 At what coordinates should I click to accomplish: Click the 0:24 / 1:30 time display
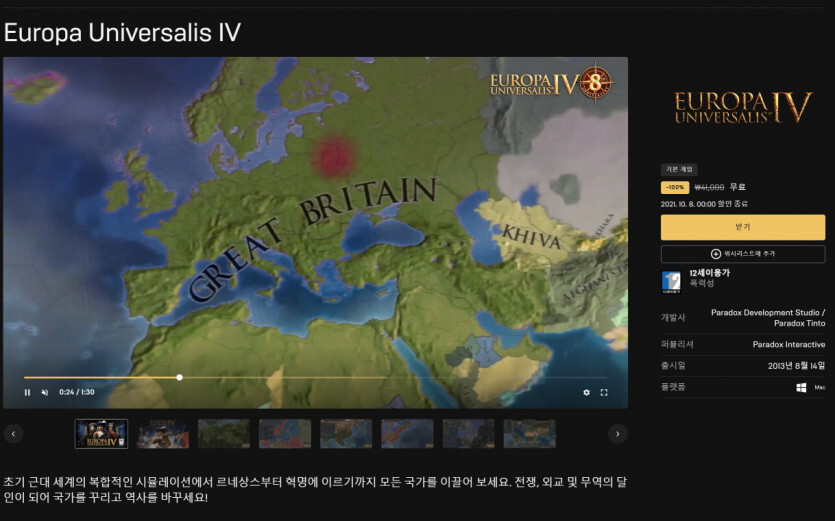tap(77, 392)
